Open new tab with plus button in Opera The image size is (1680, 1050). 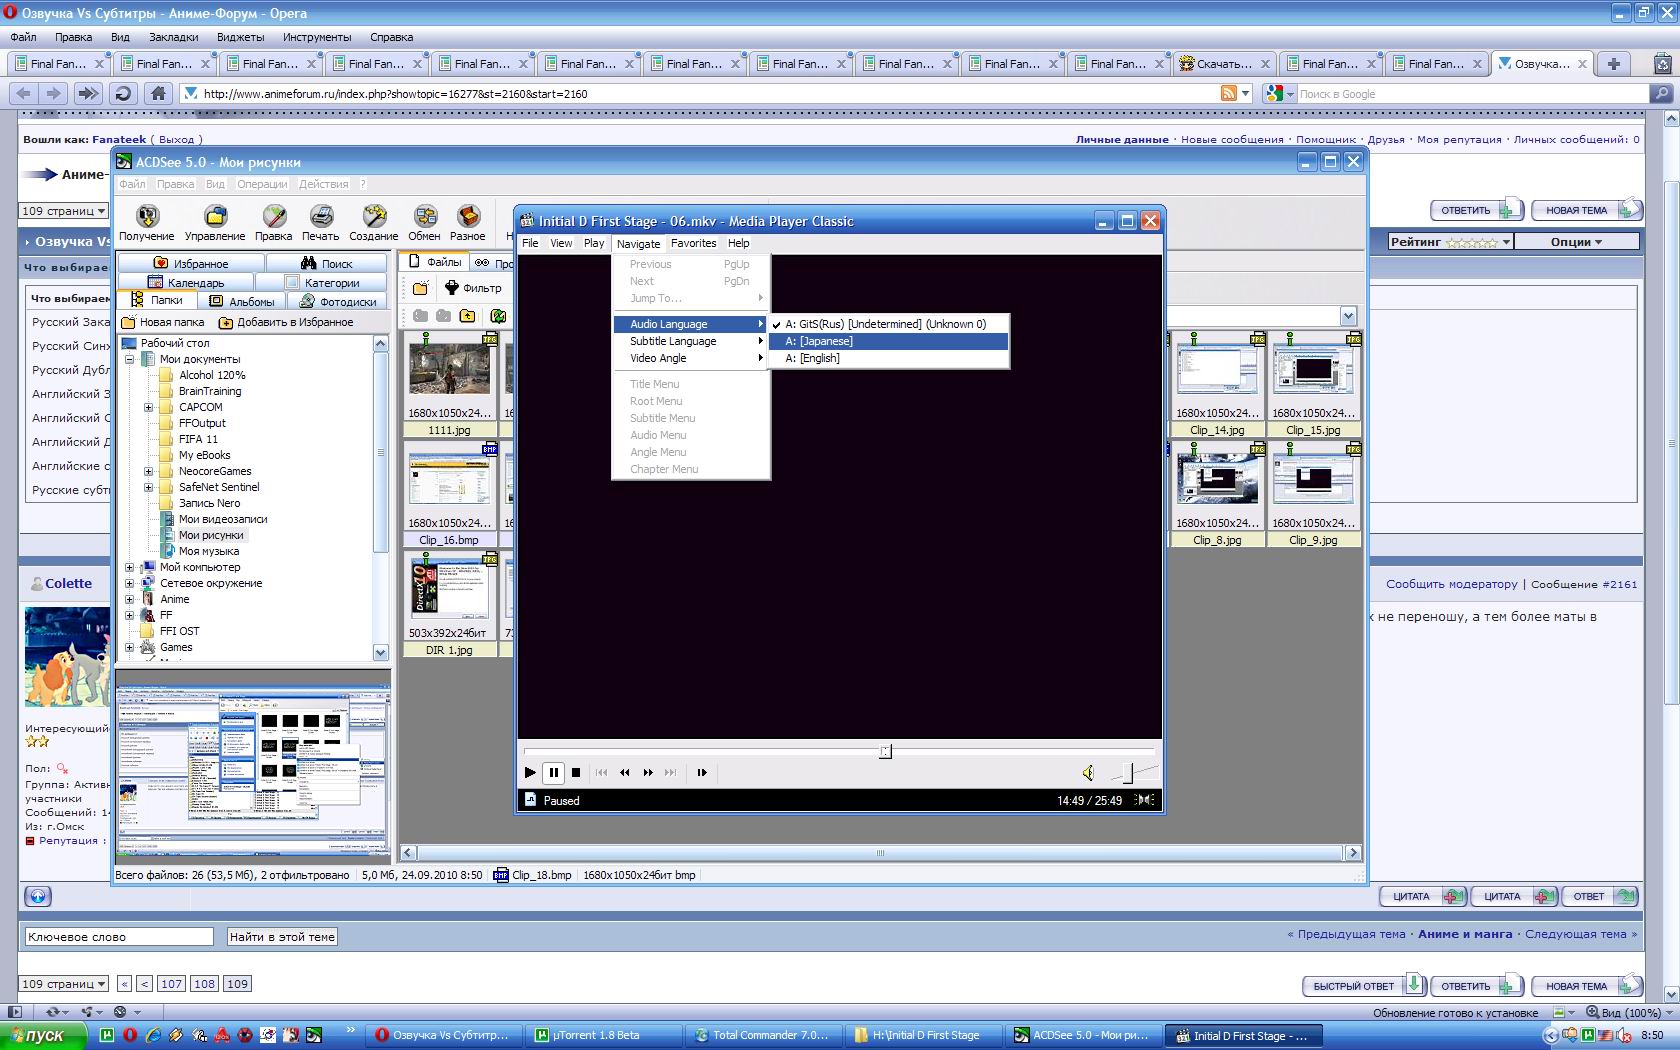[x=1613, y=63]
